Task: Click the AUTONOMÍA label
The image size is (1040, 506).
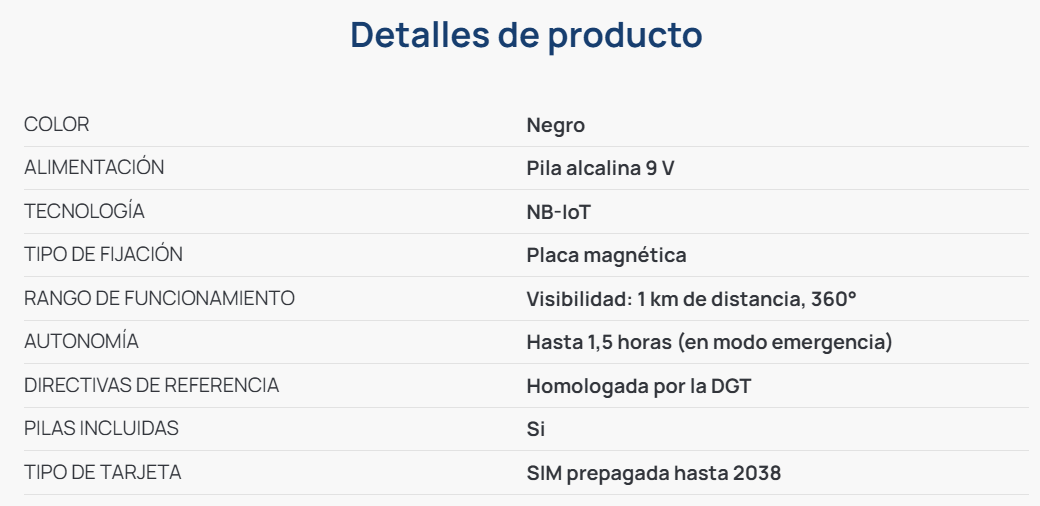Action: 81,341
